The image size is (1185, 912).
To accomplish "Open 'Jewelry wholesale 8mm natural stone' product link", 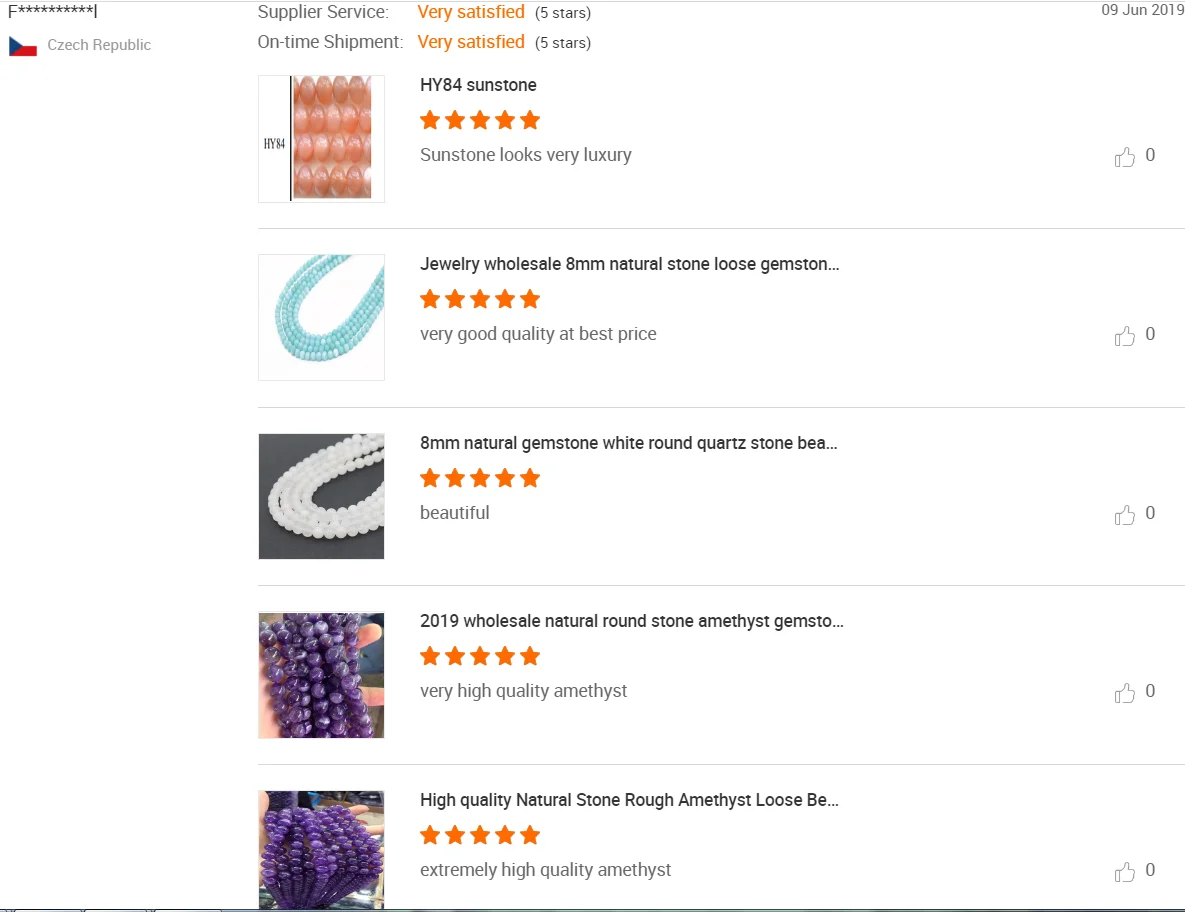I will pyautogui.click(x=629, y=264).
